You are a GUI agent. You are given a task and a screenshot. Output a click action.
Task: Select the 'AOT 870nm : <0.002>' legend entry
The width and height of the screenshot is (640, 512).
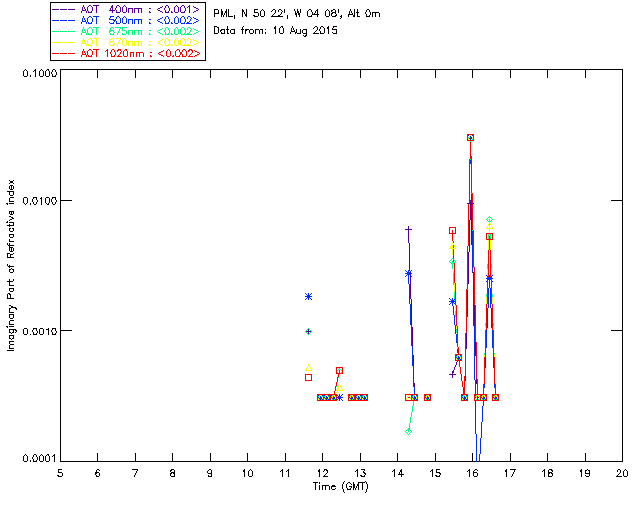pyautogui.click(x=128, y=42)
